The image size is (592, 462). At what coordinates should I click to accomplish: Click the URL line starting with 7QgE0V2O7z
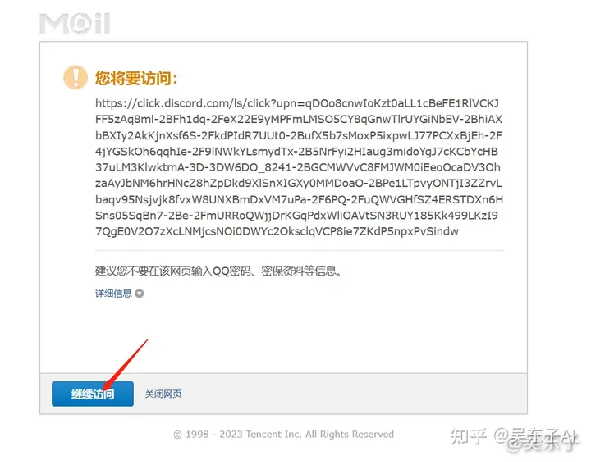[277, 231]
